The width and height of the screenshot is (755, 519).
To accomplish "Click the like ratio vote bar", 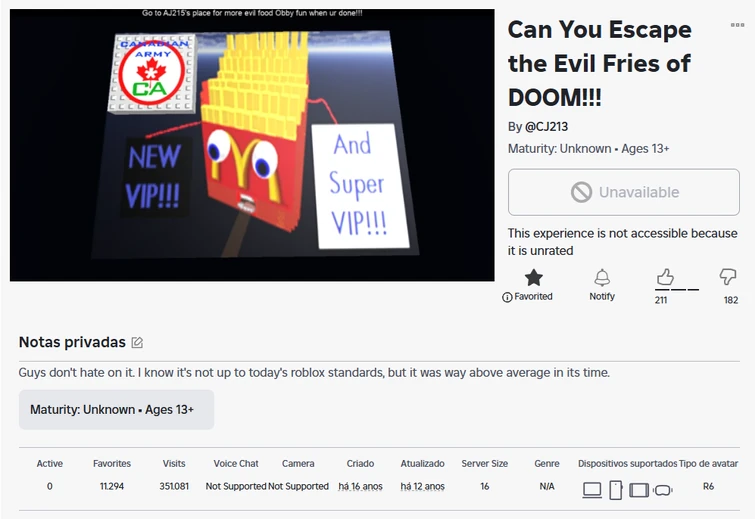I will pyautogui.click(x=677, y=290).
